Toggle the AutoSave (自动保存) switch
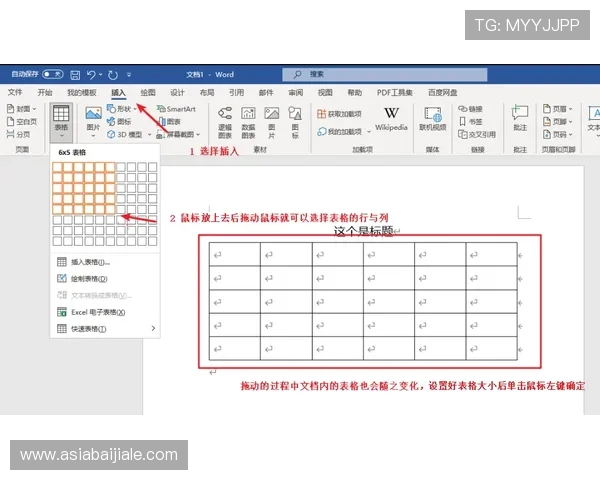The height and width of the screenshot is (480, 600). point(52,74)
